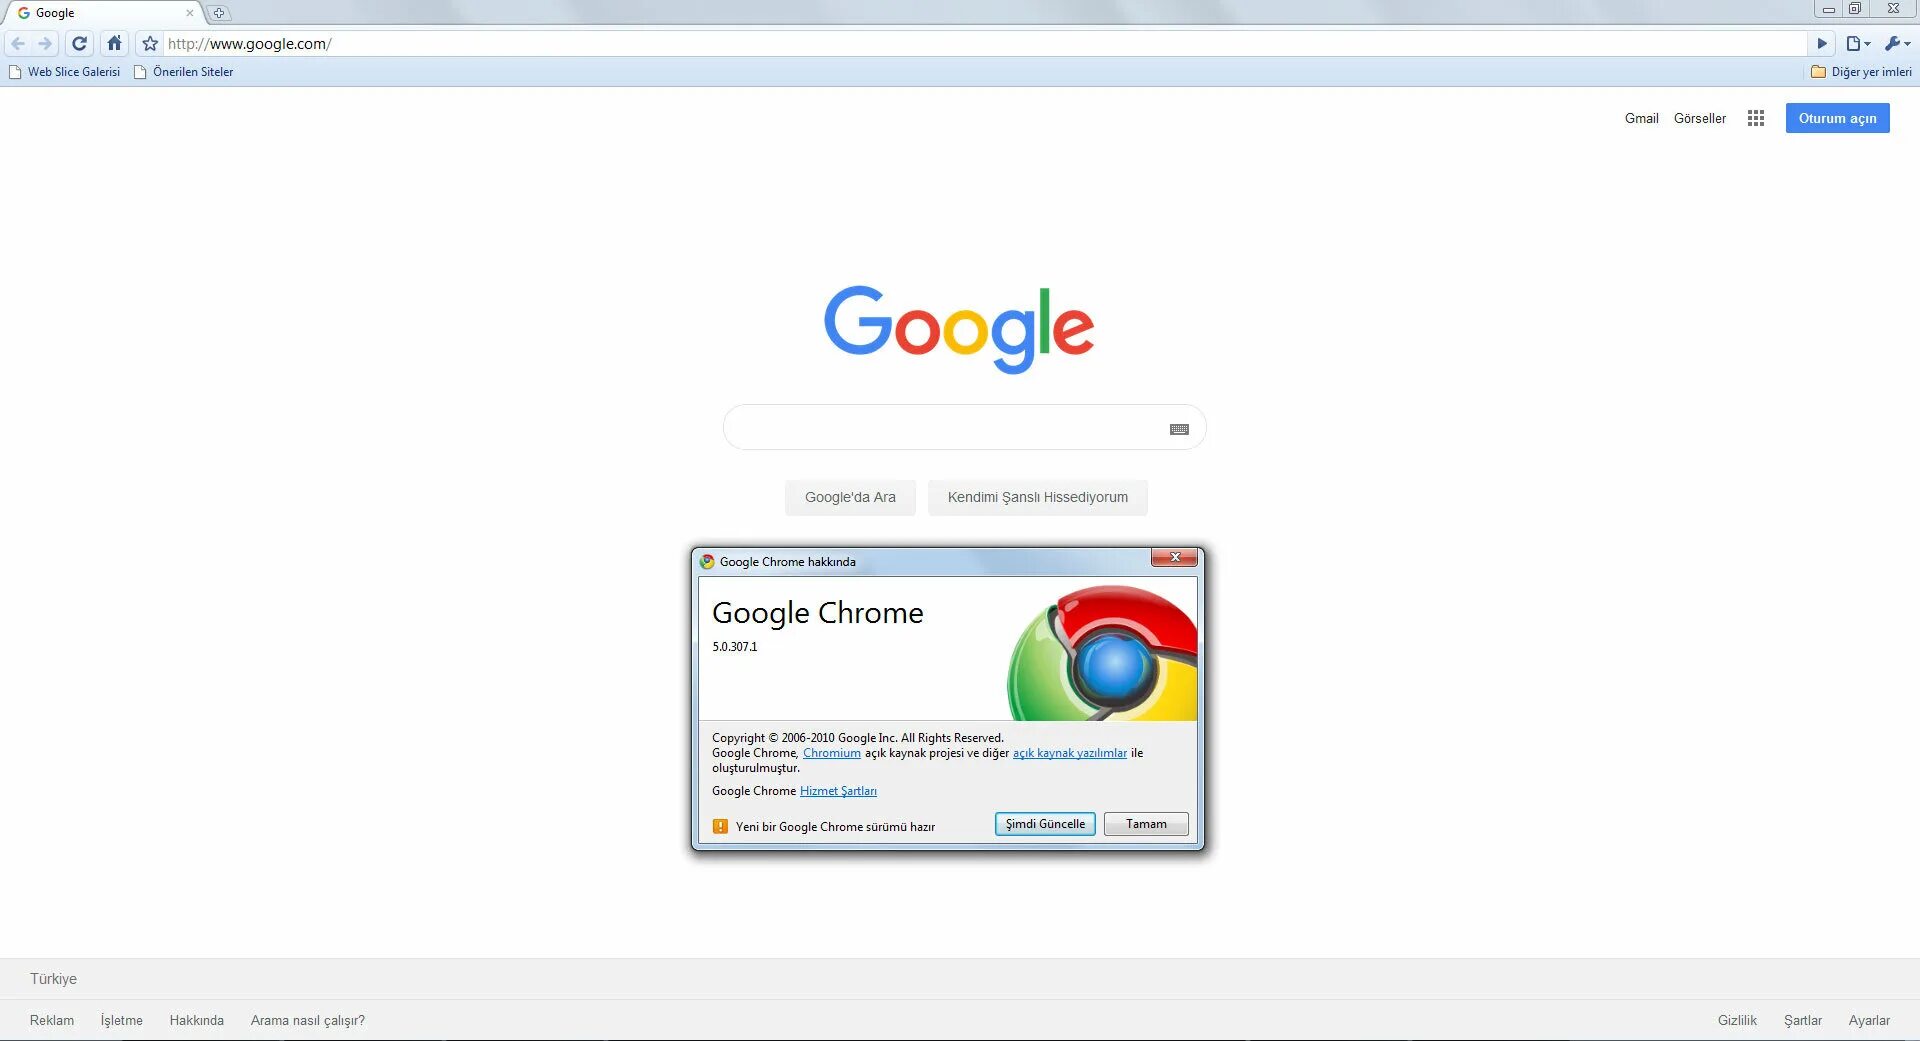The width and height of the screenshot is (1920, 1041).
Task: Open Hizmet Şartları link
Action: click(838, 791)
